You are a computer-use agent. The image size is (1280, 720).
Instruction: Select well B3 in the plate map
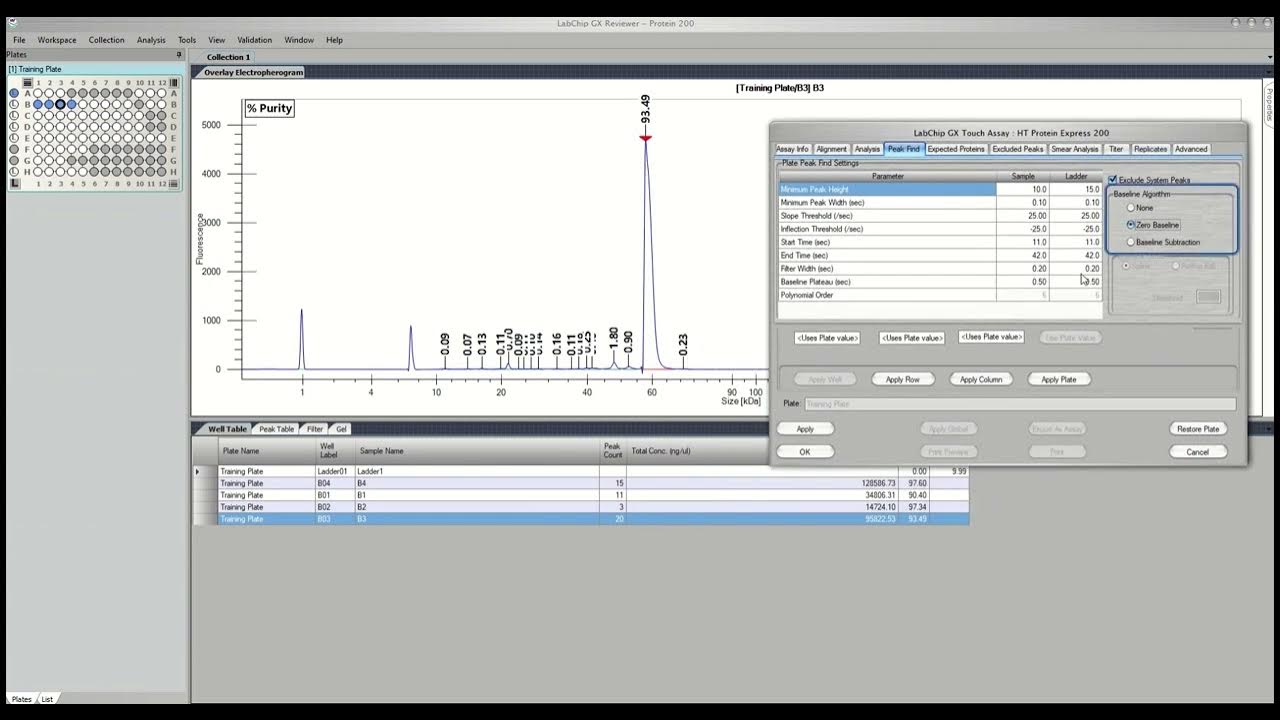(x=60, y=104)
